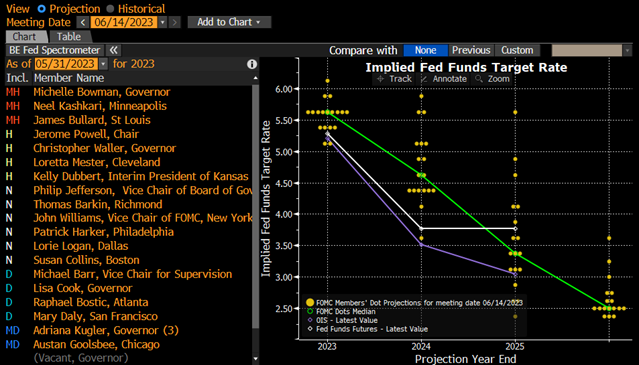Click the 2023 Fed Funds Futures diamond marker

[x=327, y=134]
